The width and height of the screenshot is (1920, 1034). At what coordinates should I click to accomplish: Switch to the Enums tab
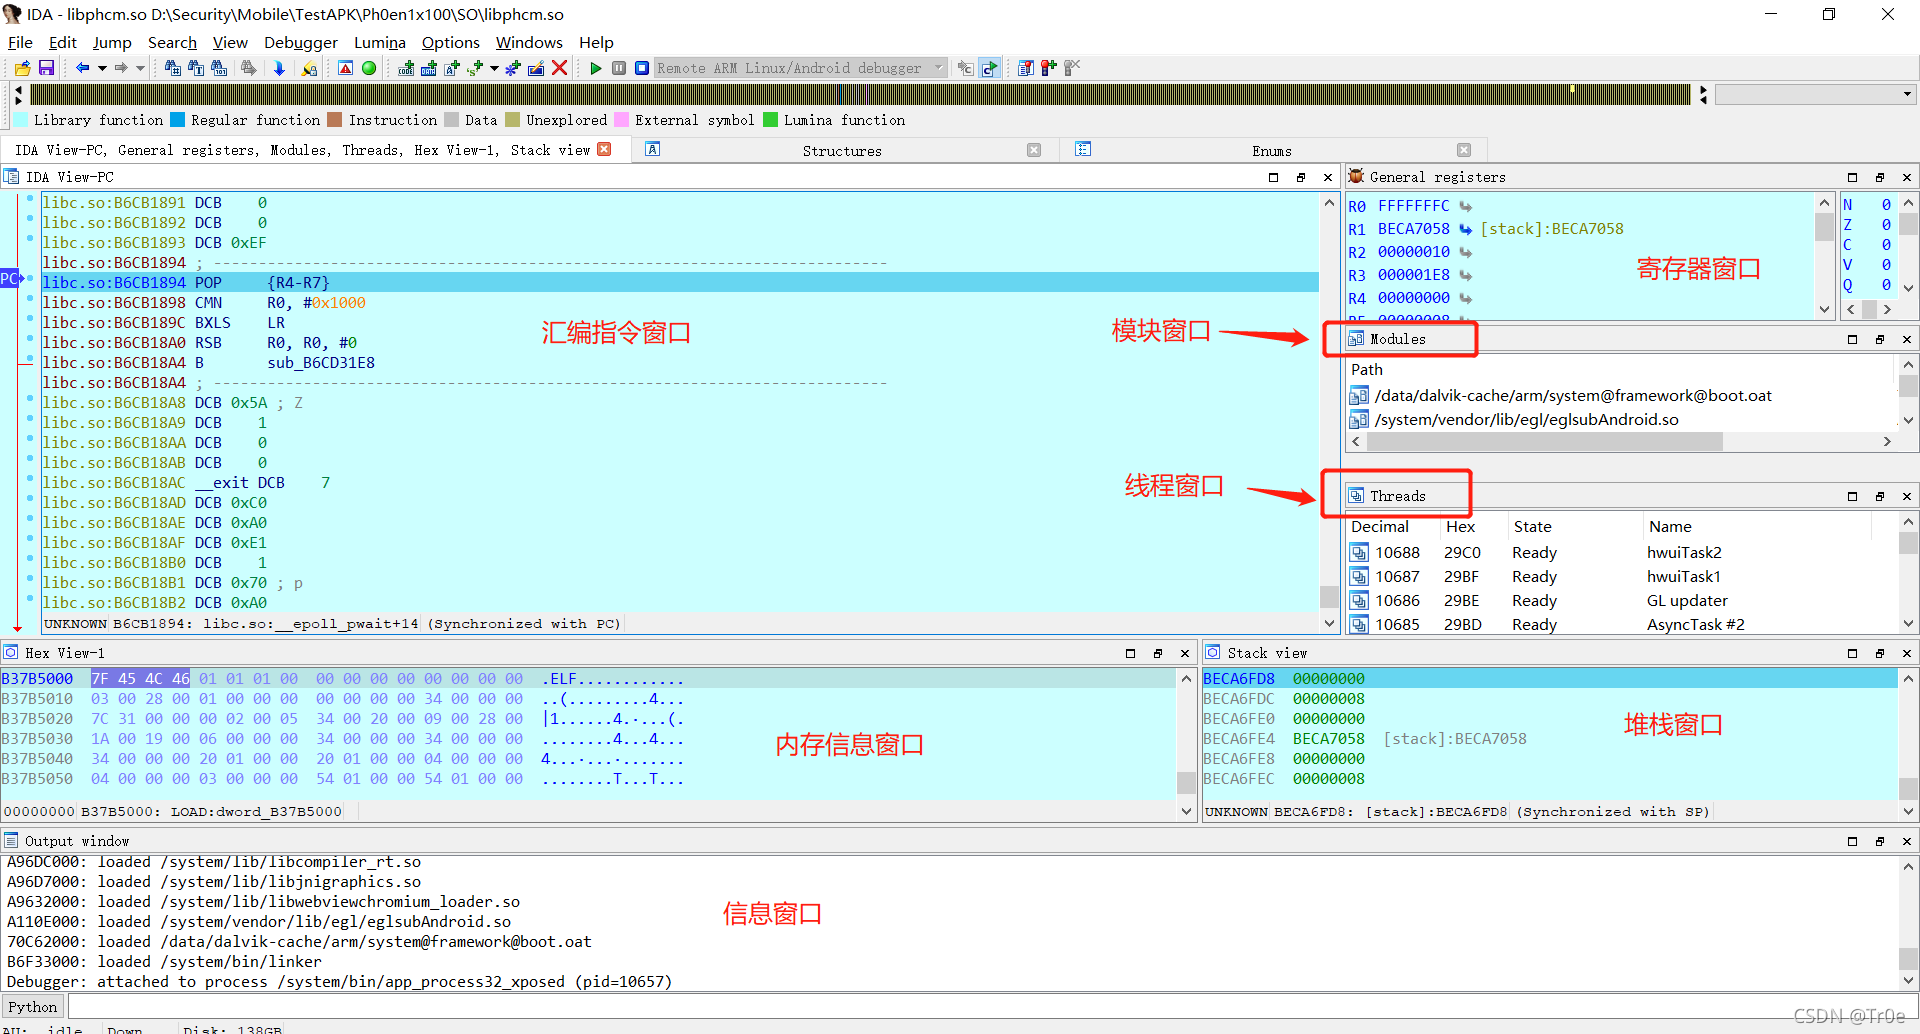pos(1271,150)
